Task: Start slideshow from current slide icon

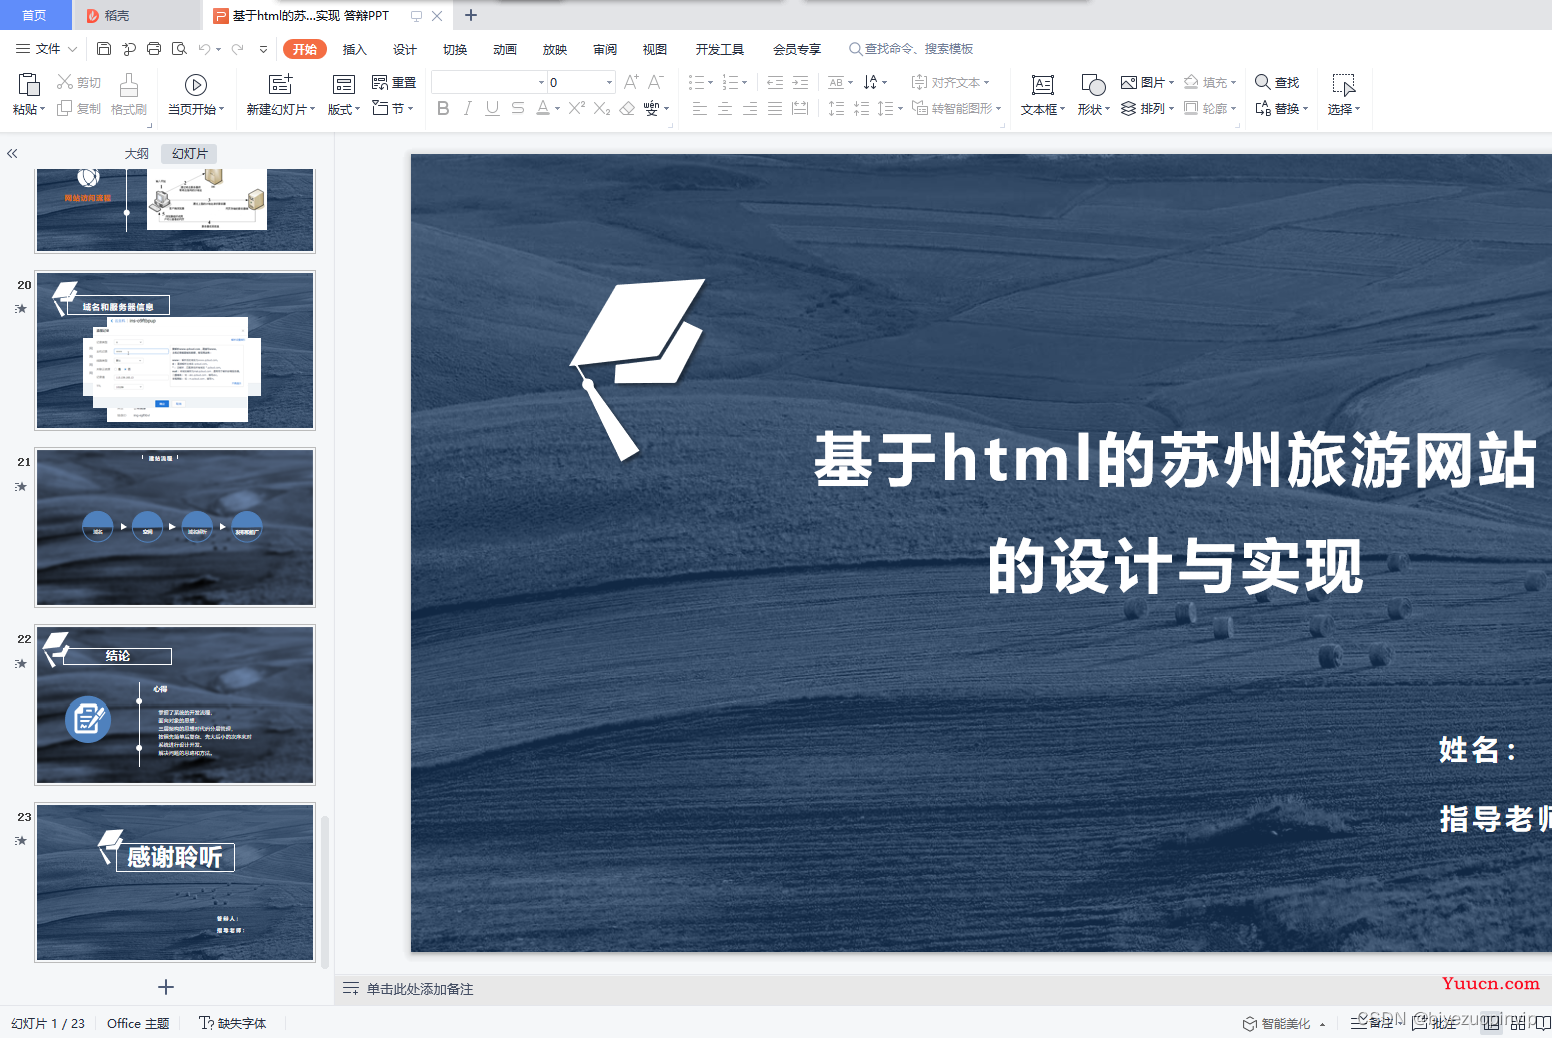Action: 196,85
